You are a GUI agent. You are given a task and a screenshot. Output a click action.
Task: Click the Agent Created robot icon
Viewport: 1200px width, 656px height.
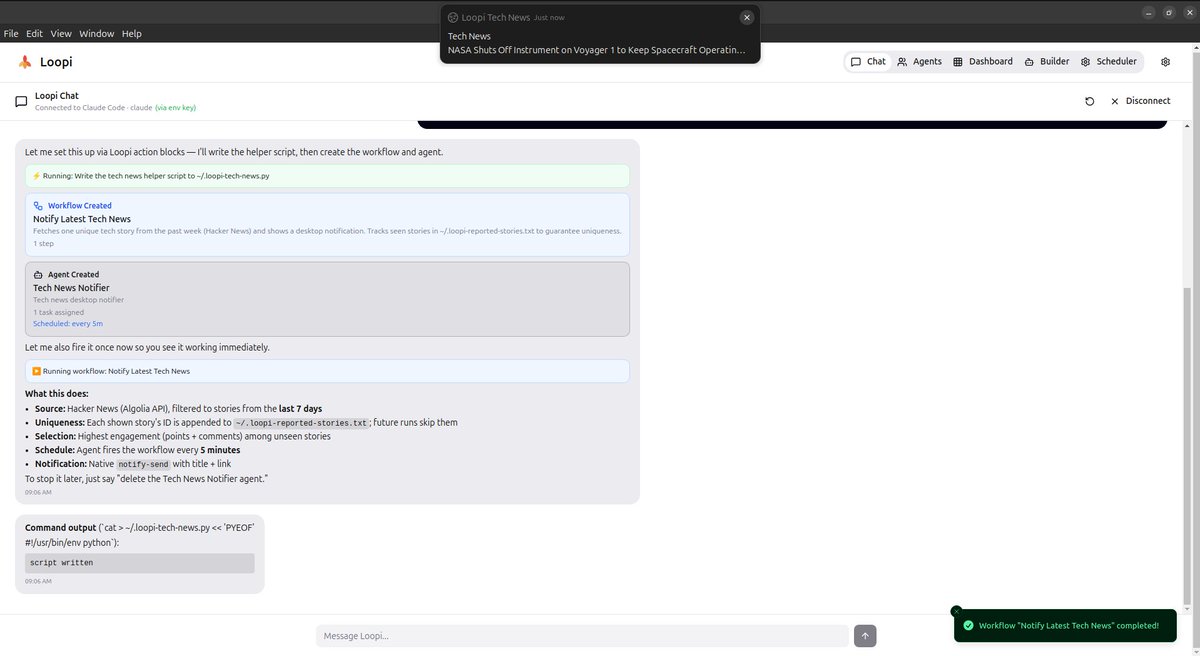[38, 274]
